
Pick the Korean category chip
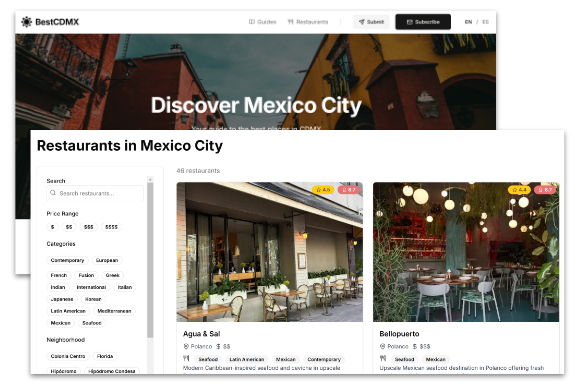click(x=93, y=299)
